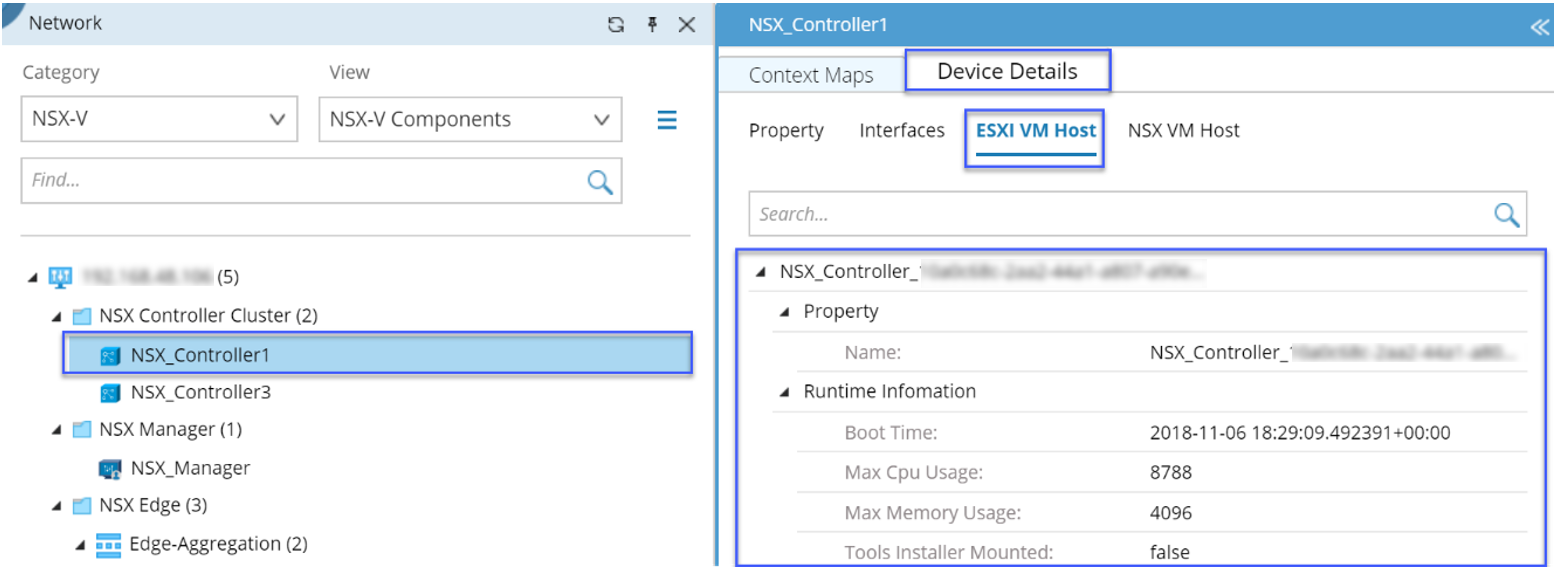Open the hamburger menu beside View dropdown
The width and height of the screenshot is (1558, 584).
tap(667, 120)
